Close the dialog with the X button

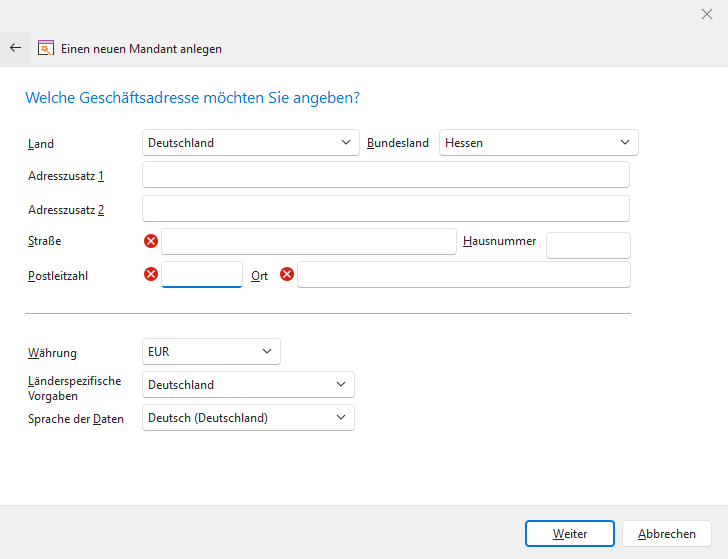tap(707, 13)
